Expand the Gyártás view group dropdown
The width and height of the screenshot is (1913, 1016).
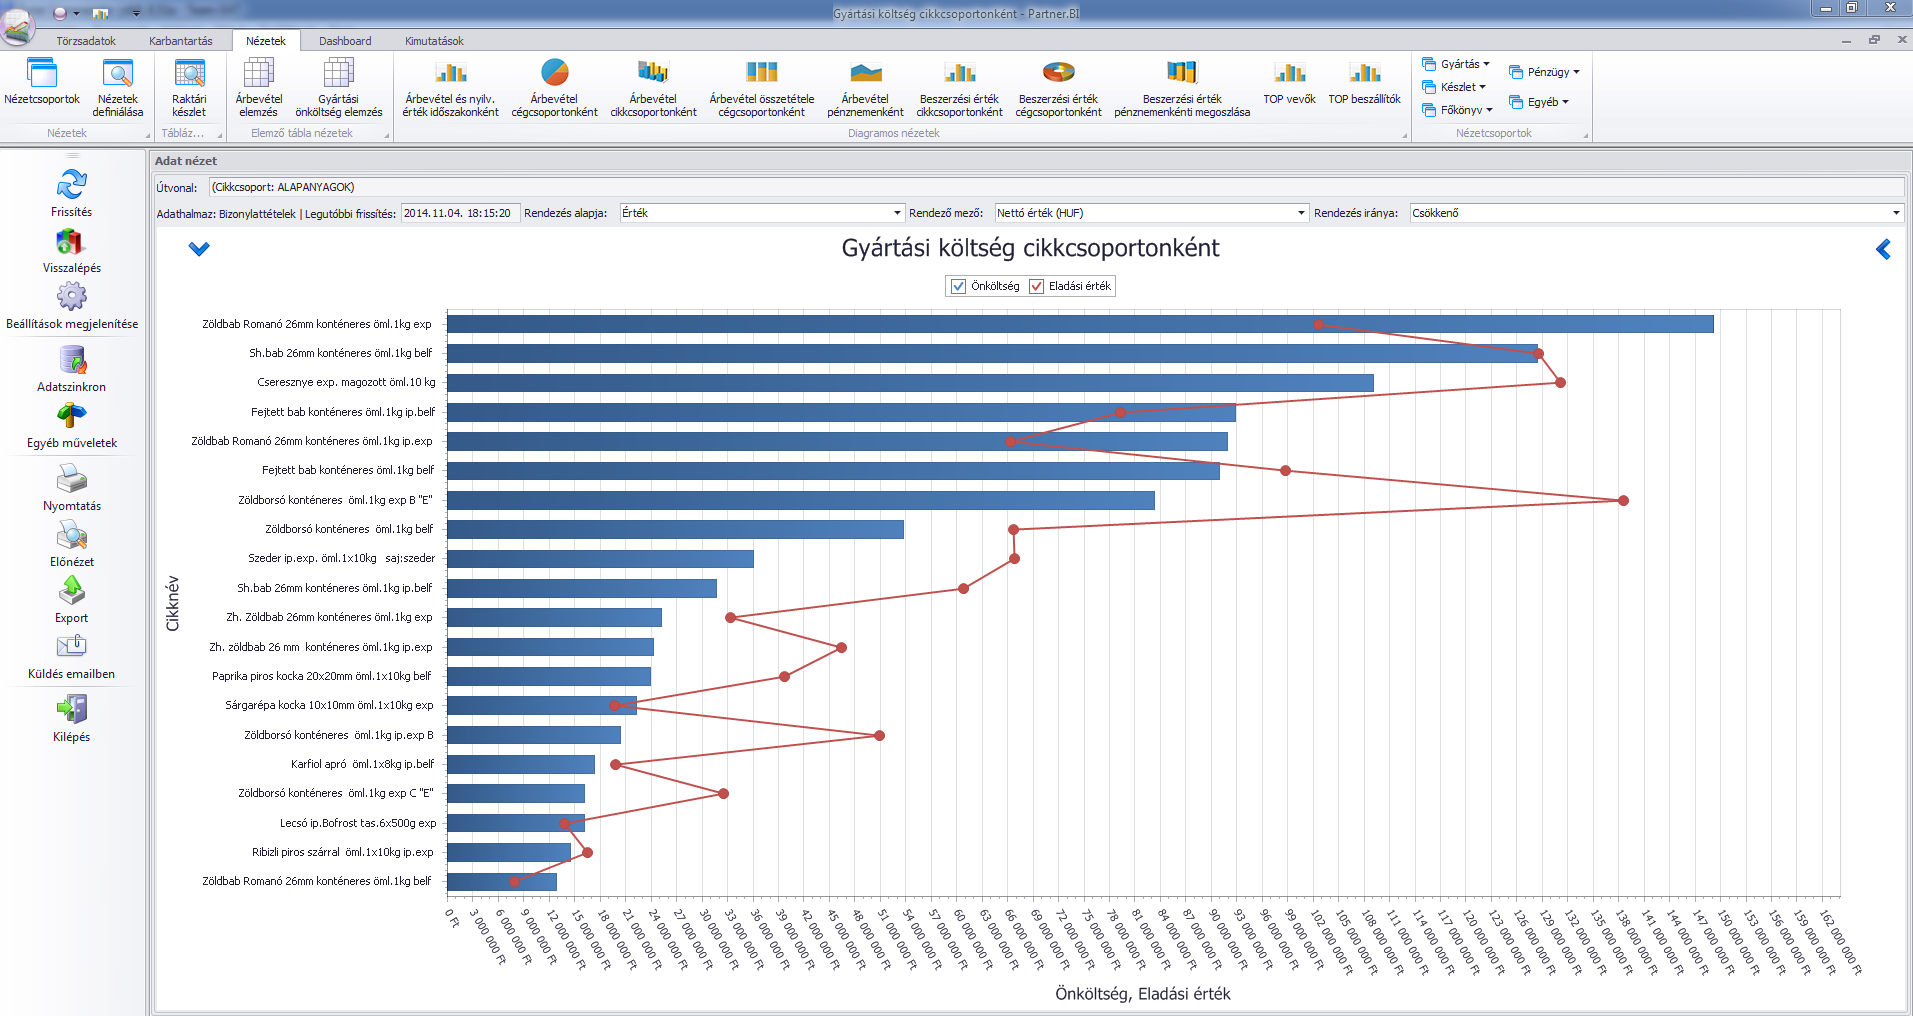[1456, 64]
